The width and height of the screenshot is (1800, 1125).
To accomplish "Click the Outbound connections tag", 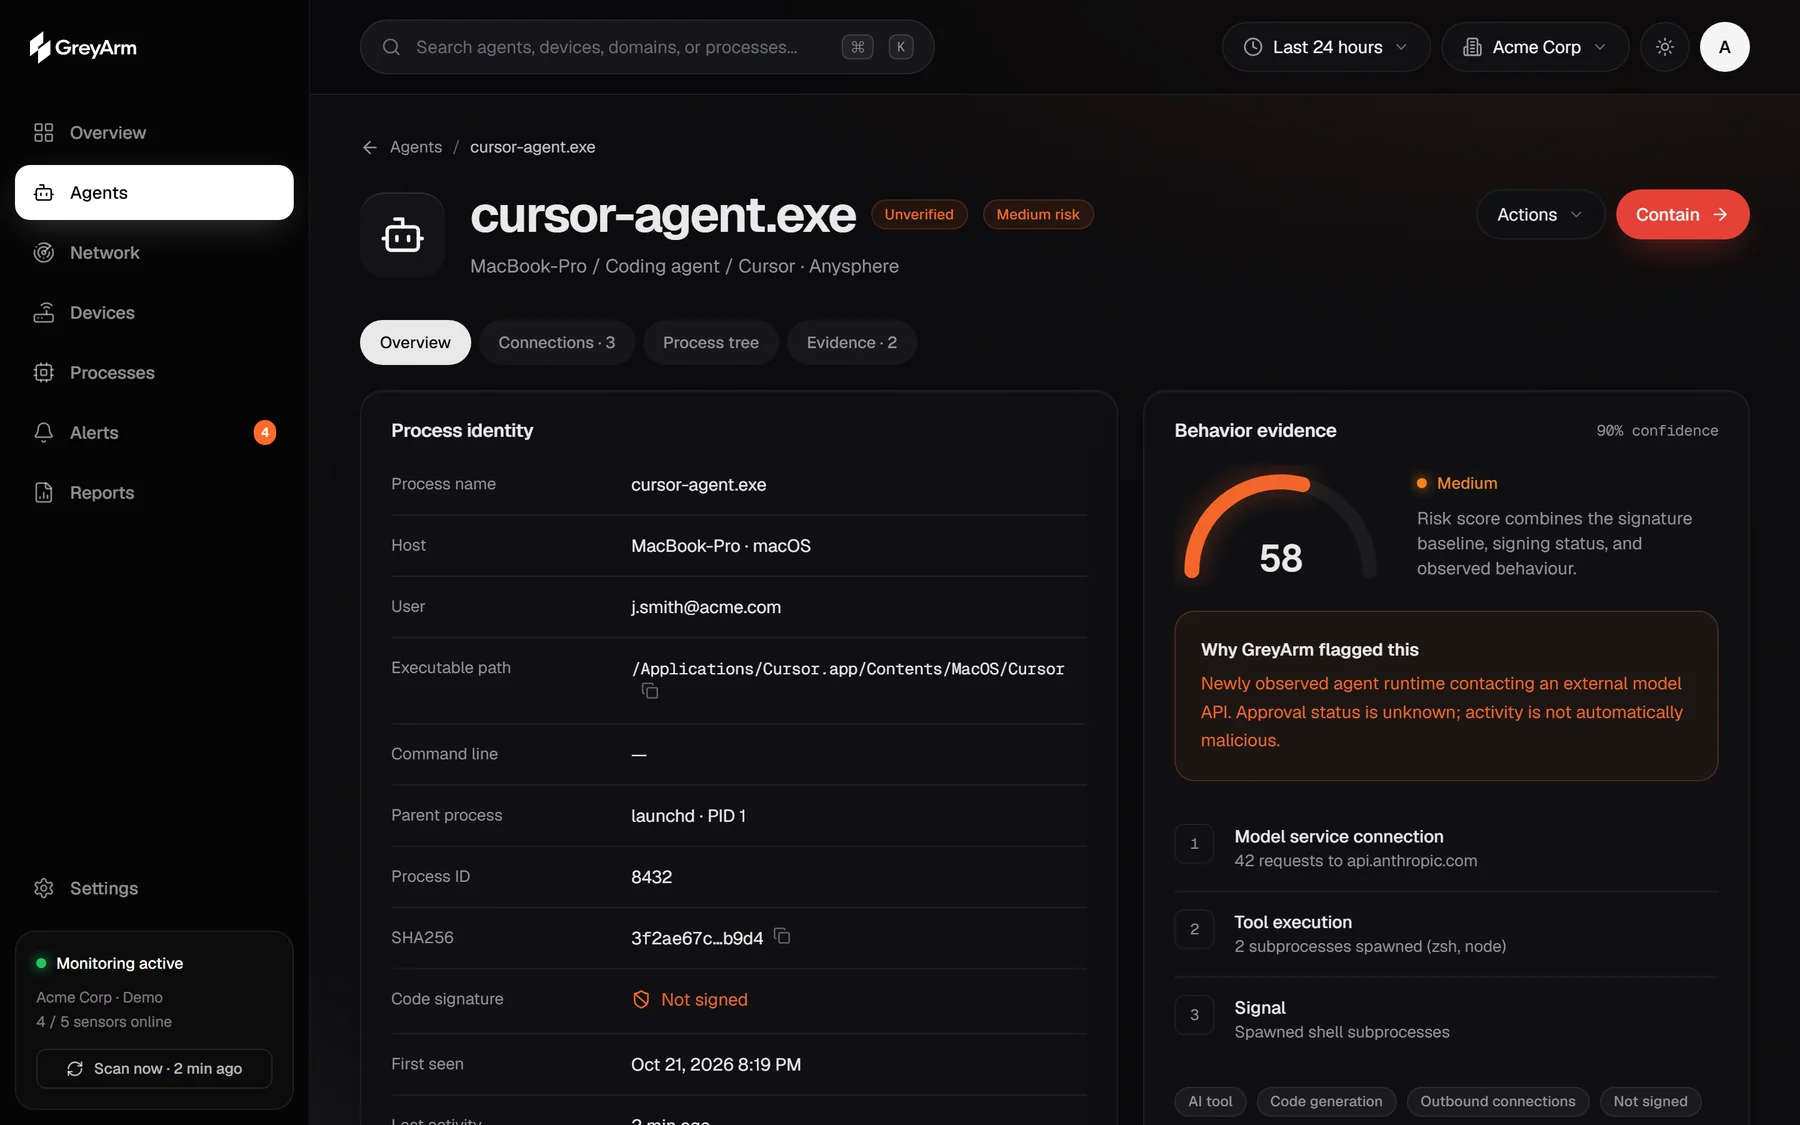I will 1498,1102.
